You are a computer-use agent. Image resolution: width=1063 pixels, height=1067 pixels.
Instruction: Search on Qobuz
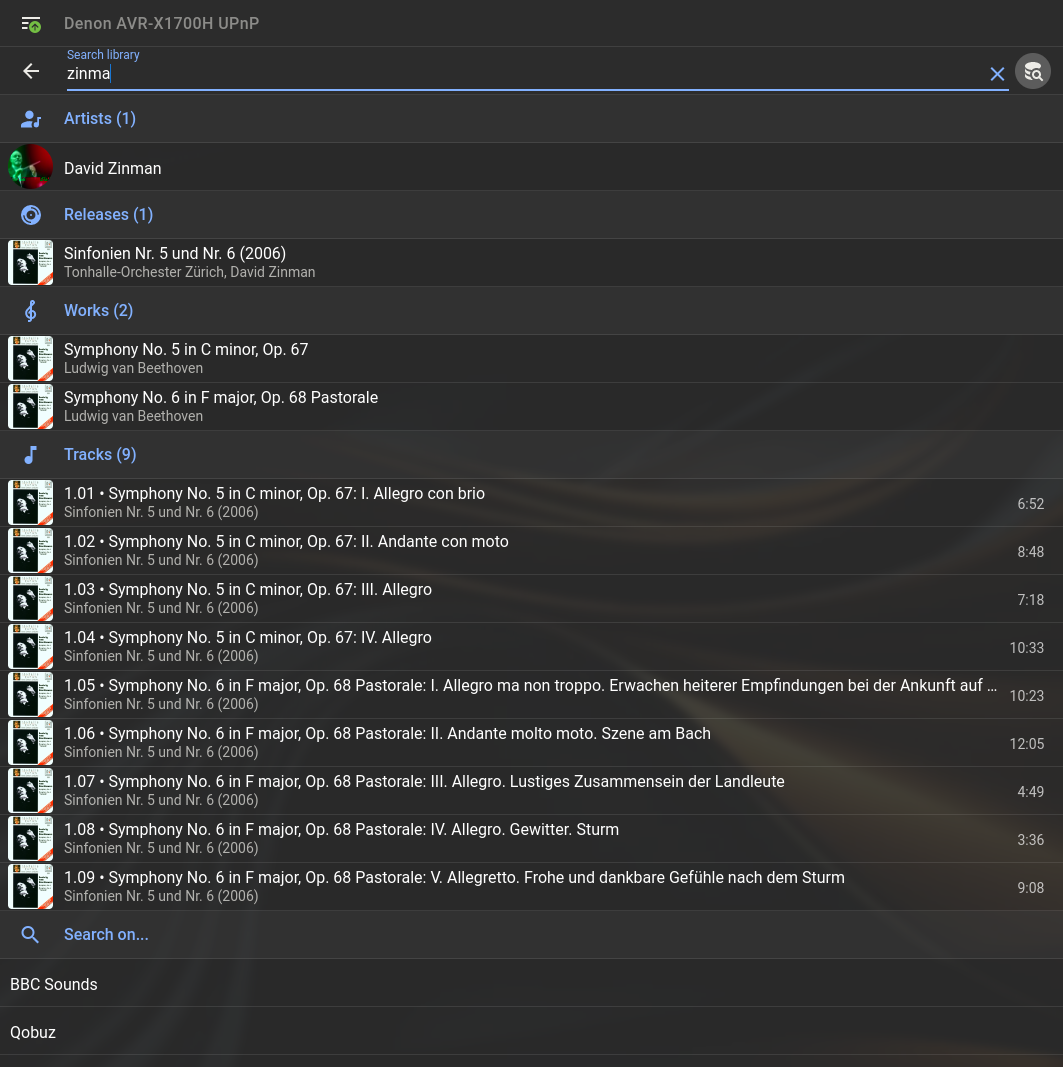coord(33,1032)
